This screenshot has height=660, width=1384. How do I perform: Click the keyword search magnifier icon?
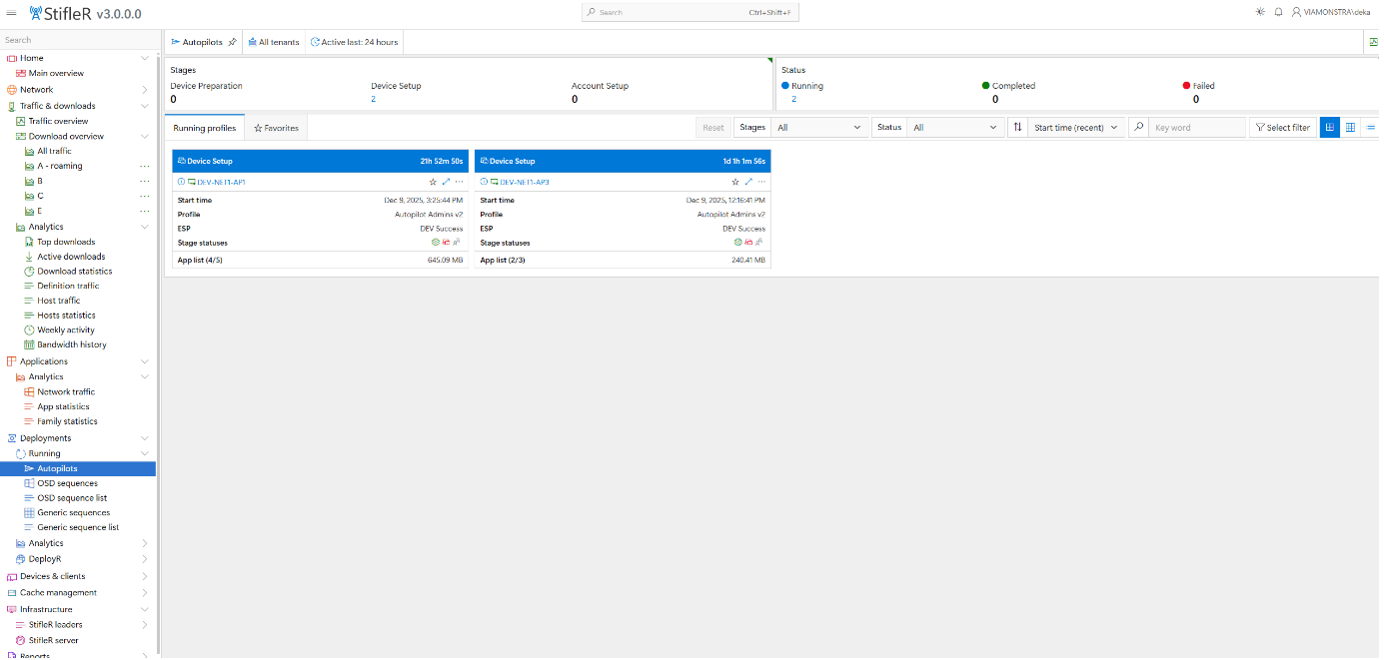(1136, 127)
